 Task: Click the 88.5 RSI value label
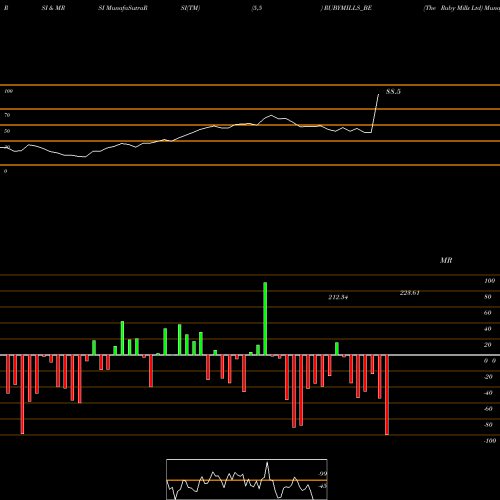(393, 92)
